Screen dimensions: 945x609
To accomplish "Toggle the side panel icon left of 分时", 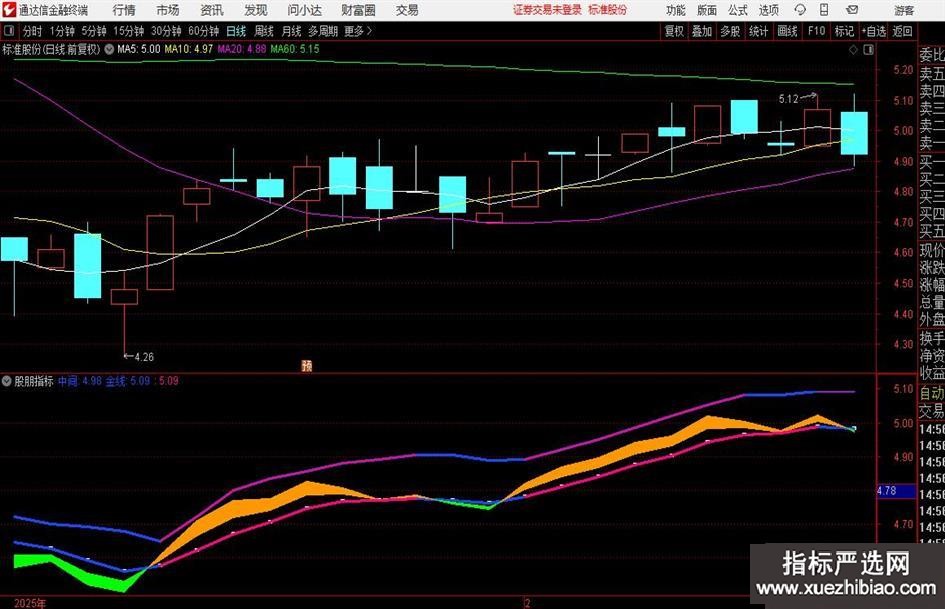I will (x=9, y=31).
